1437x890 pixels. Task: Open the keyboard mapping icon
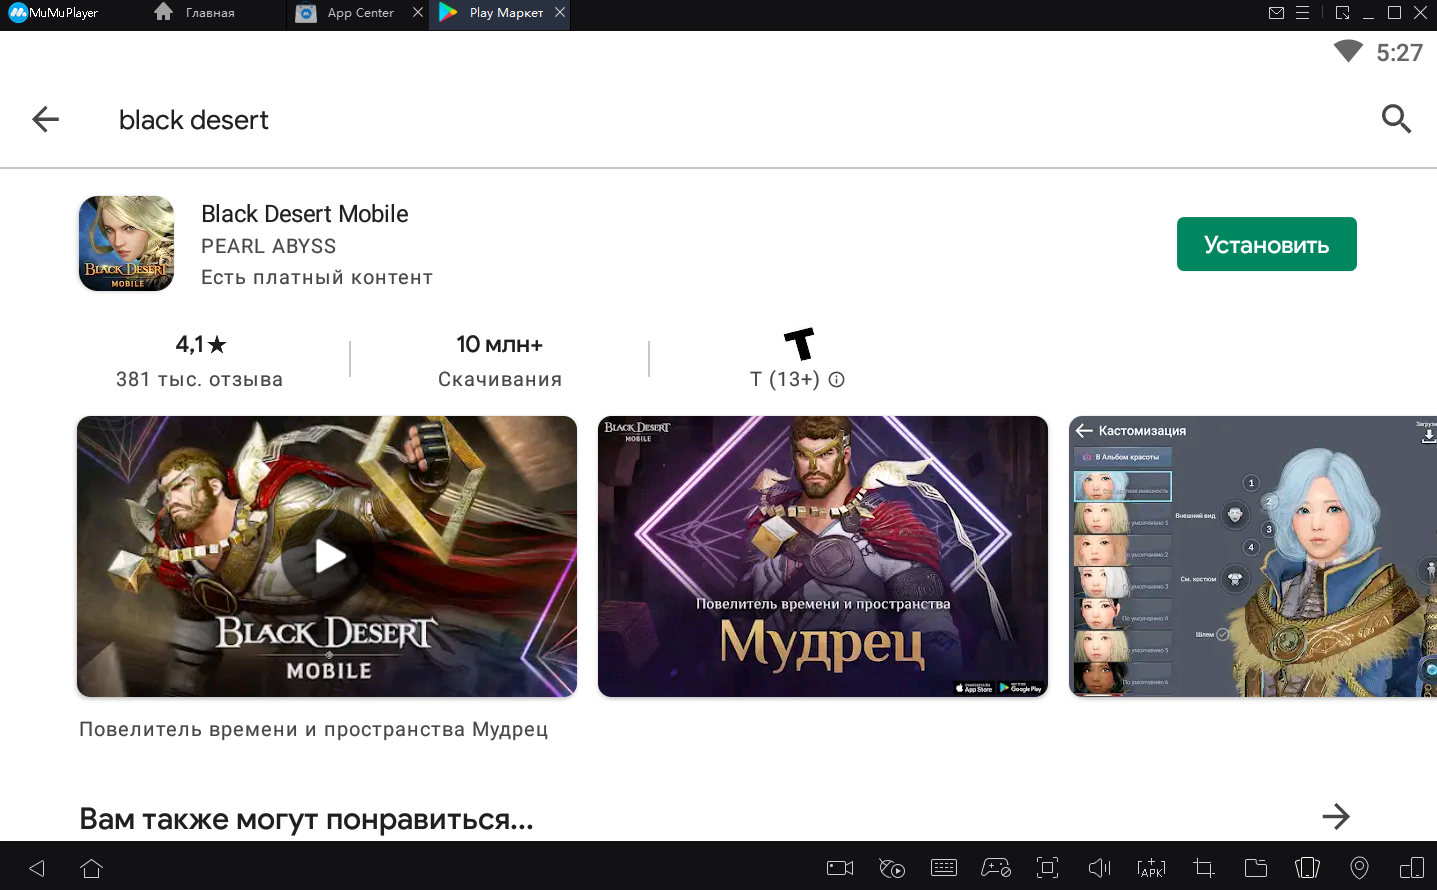point(943,868)
